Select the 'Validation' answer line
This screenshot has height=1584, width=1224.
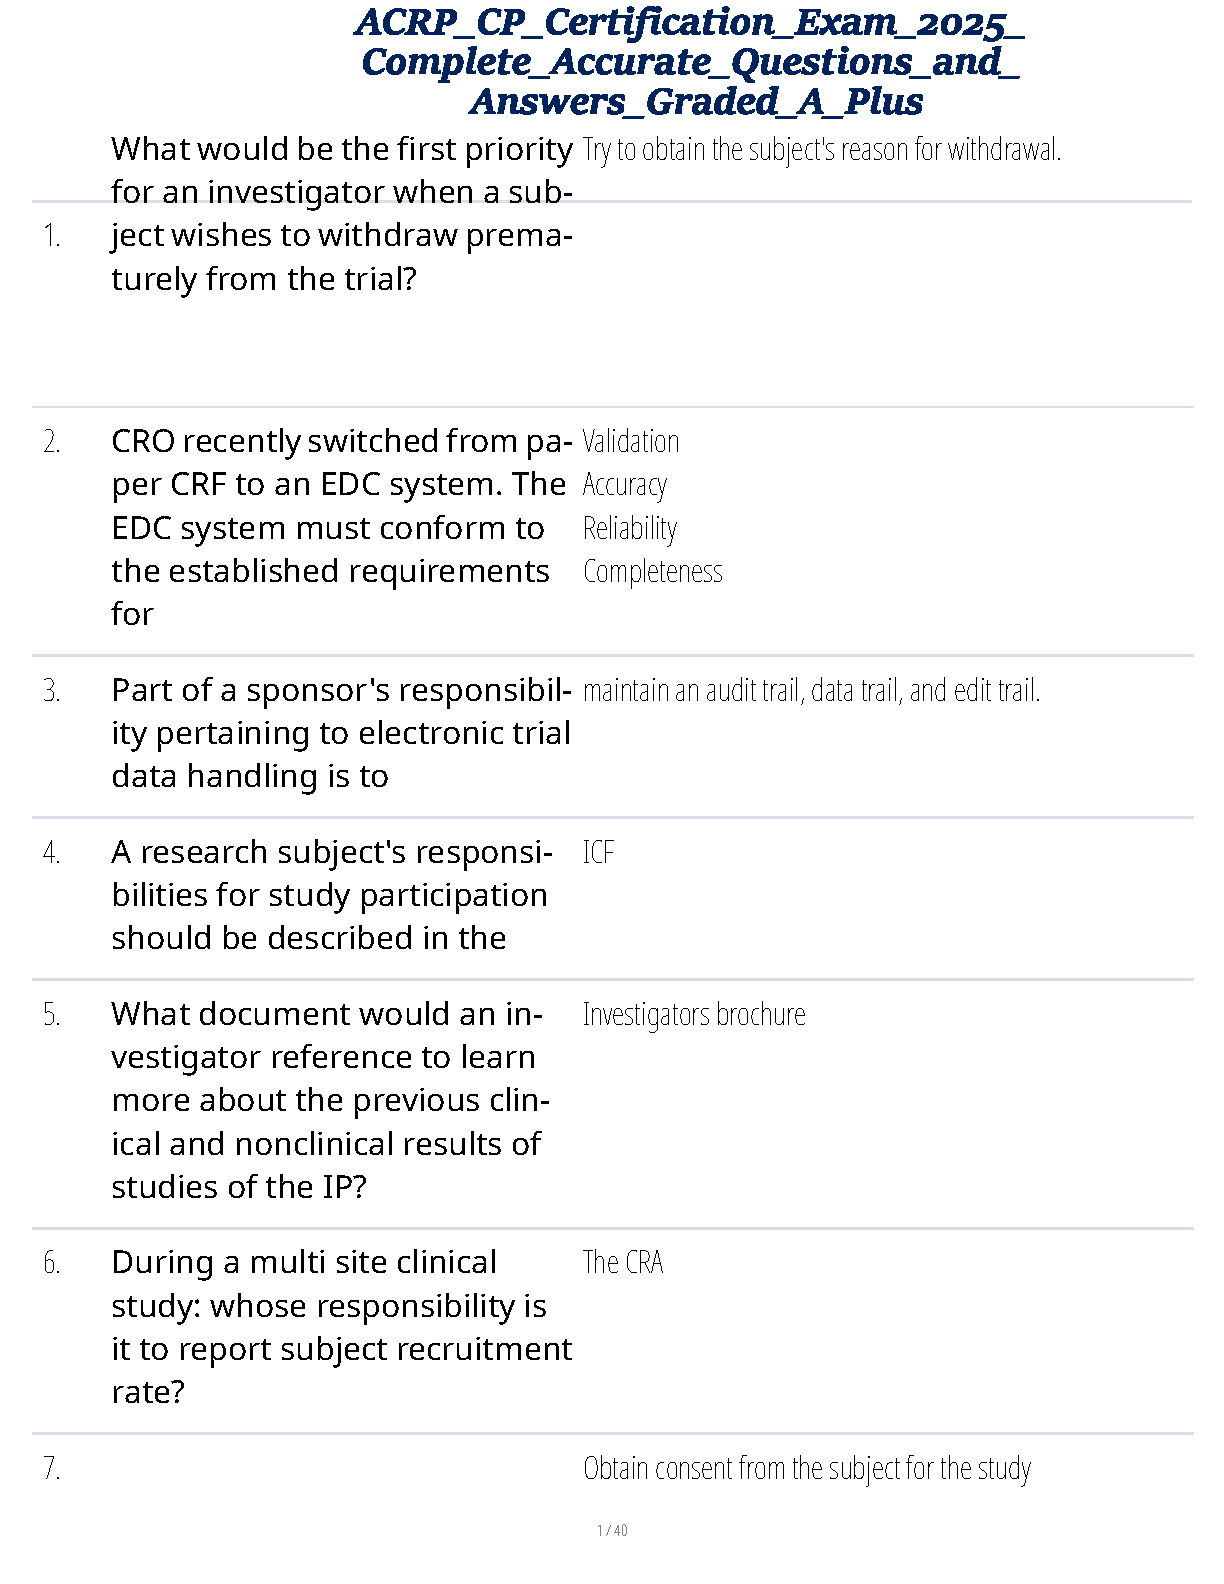click(631, 441)
